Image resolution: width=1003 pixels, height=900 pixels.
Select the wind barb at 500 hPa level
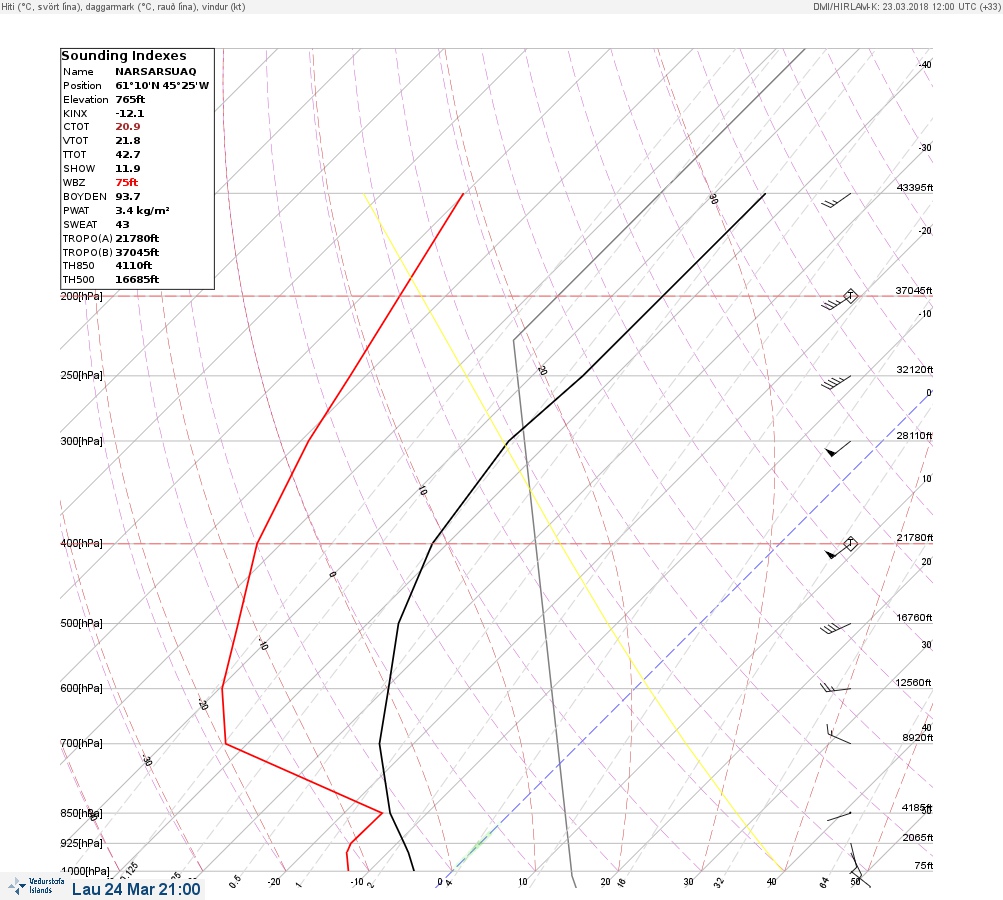click(835, 628)
